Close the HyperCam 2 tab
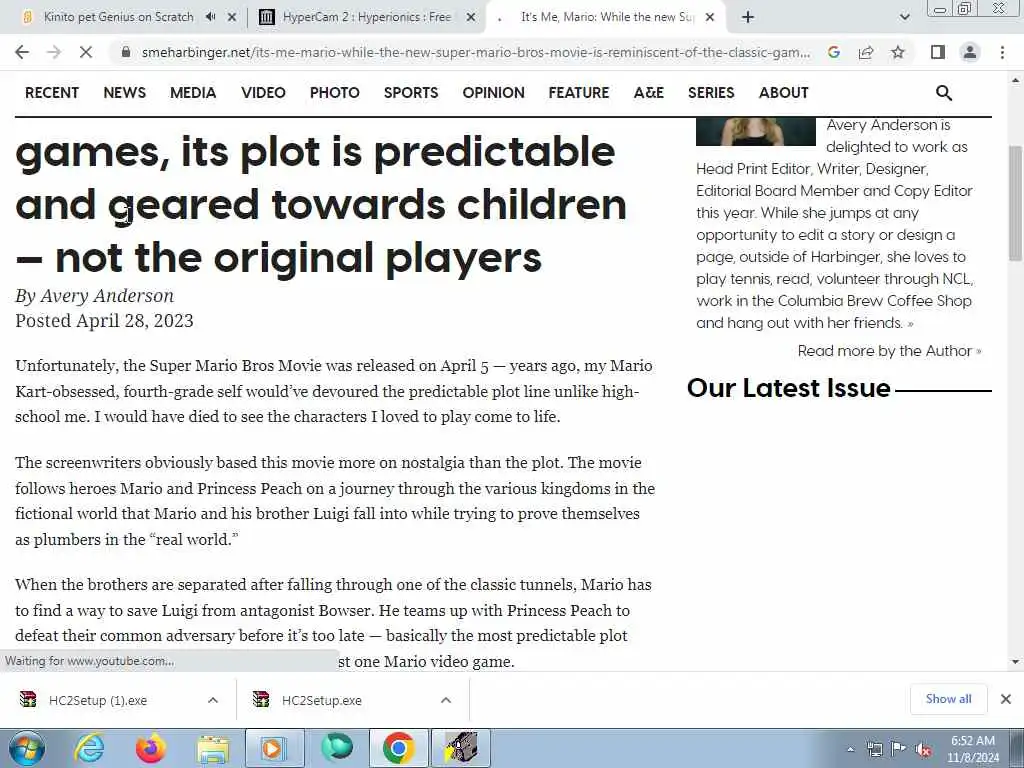 click(x=470, y=17)
